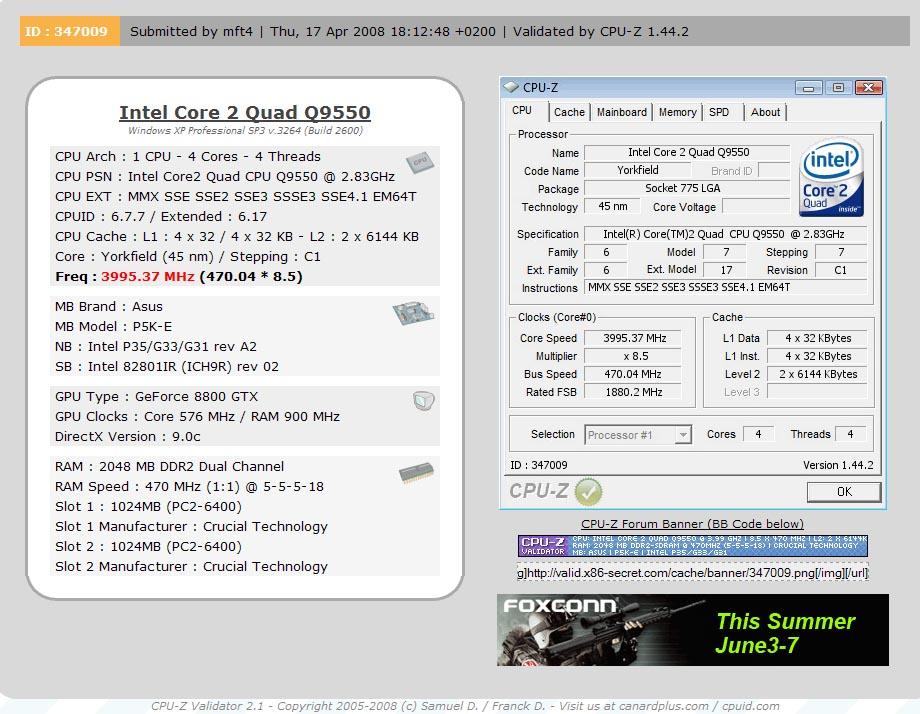Click the L1 Data cache value
The width and height of the screenshot is (920, 714).
817,339
